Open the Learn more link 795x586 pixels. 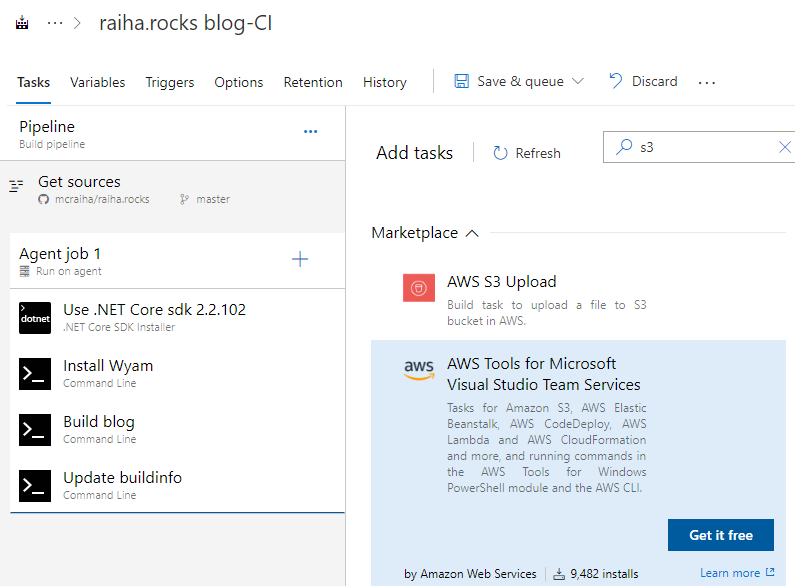(737, 573)
